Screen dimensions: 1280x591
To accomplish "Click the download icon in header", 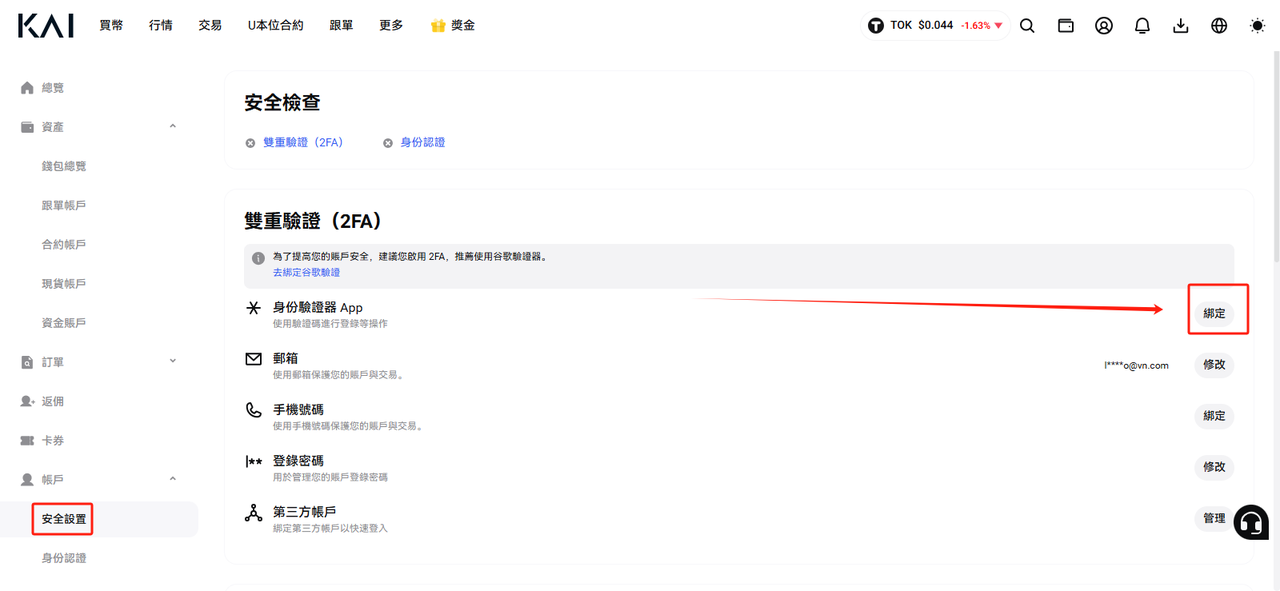I will point(1181,26).
